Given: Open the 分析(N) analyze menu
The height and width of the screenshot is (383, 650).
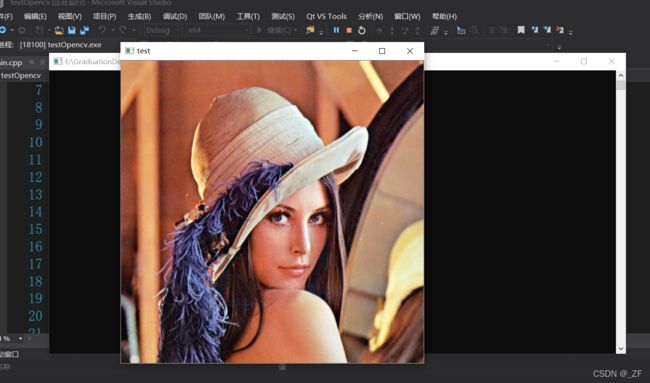Looking at the screenshot, I should 370,17.
